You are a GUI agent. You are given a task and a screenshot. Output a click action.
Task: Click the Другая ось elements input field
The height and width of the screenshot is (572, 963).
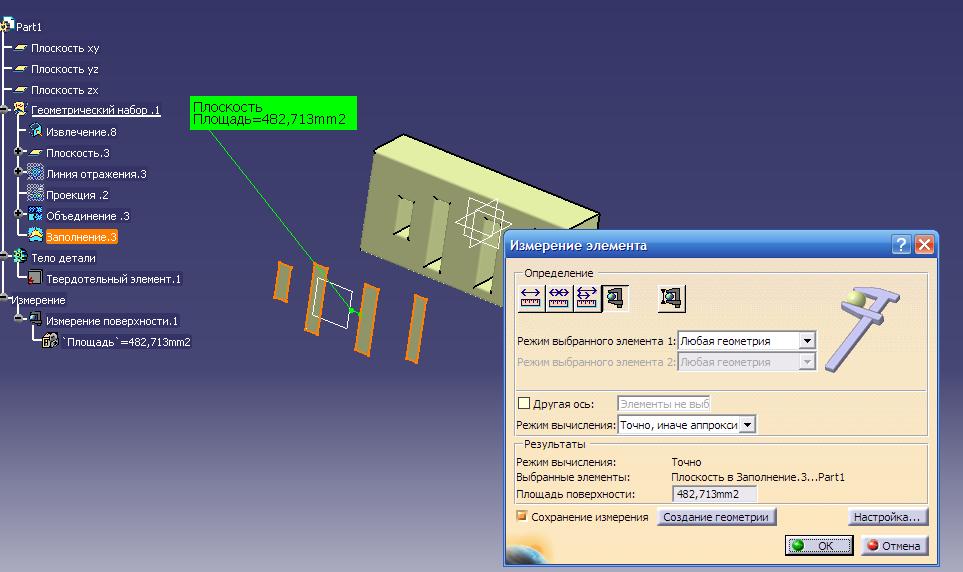[663, 404]
